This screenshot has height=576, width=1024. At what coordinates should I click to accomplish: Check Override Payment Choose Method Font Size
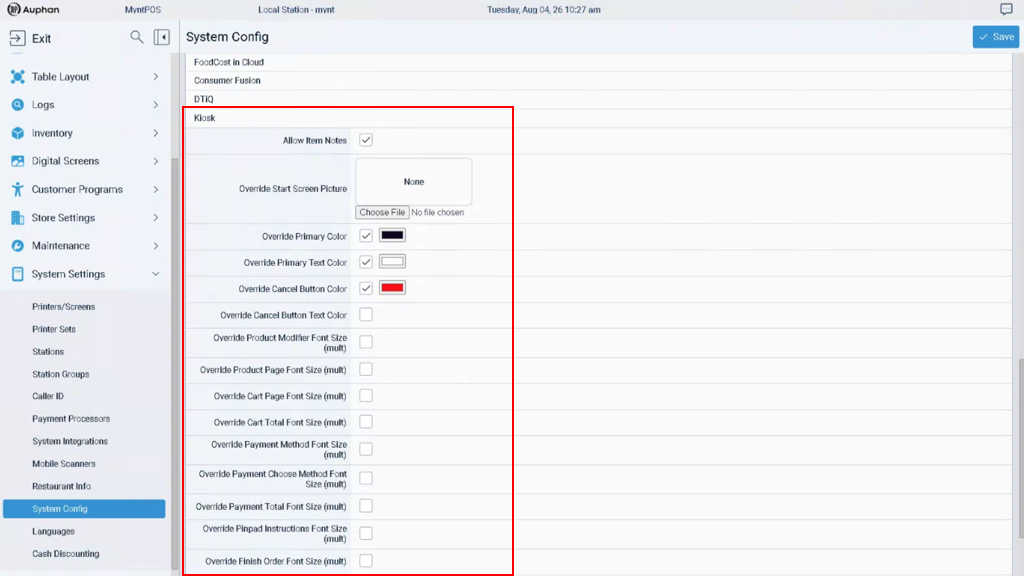coord(366,479)
